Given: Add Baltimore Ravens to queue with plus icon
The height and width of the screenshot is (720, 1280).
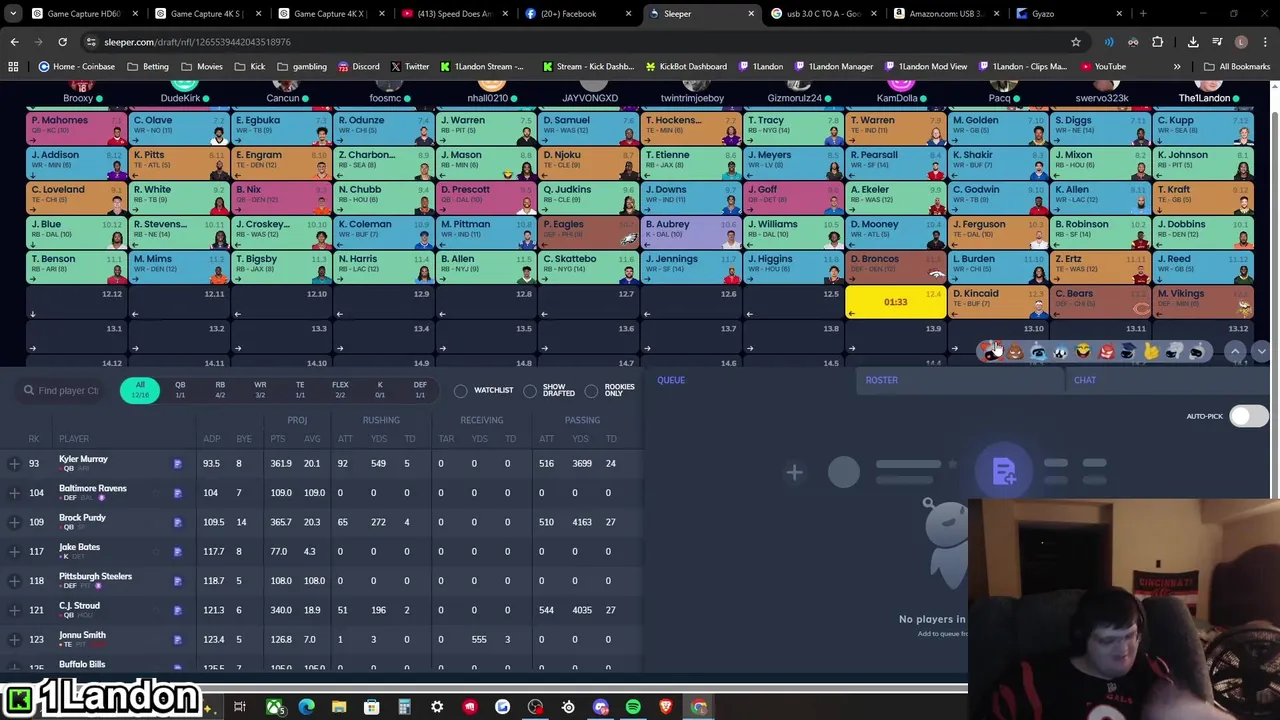Looking at the screenshot, I should [x=14, y=493].
